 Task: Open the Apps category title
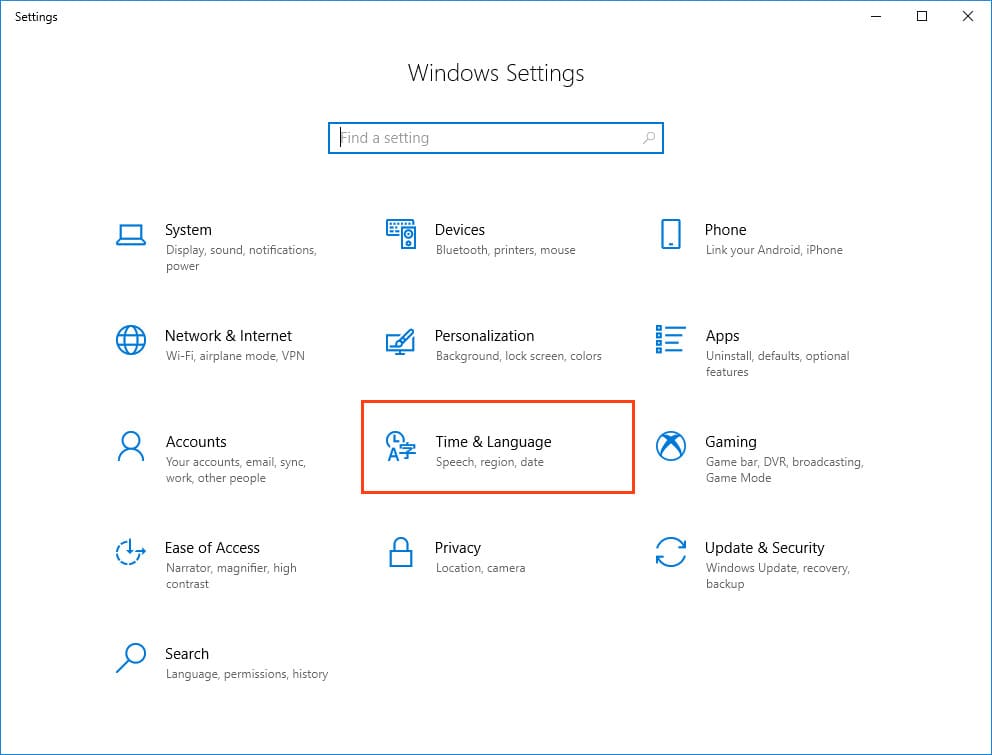722,336
